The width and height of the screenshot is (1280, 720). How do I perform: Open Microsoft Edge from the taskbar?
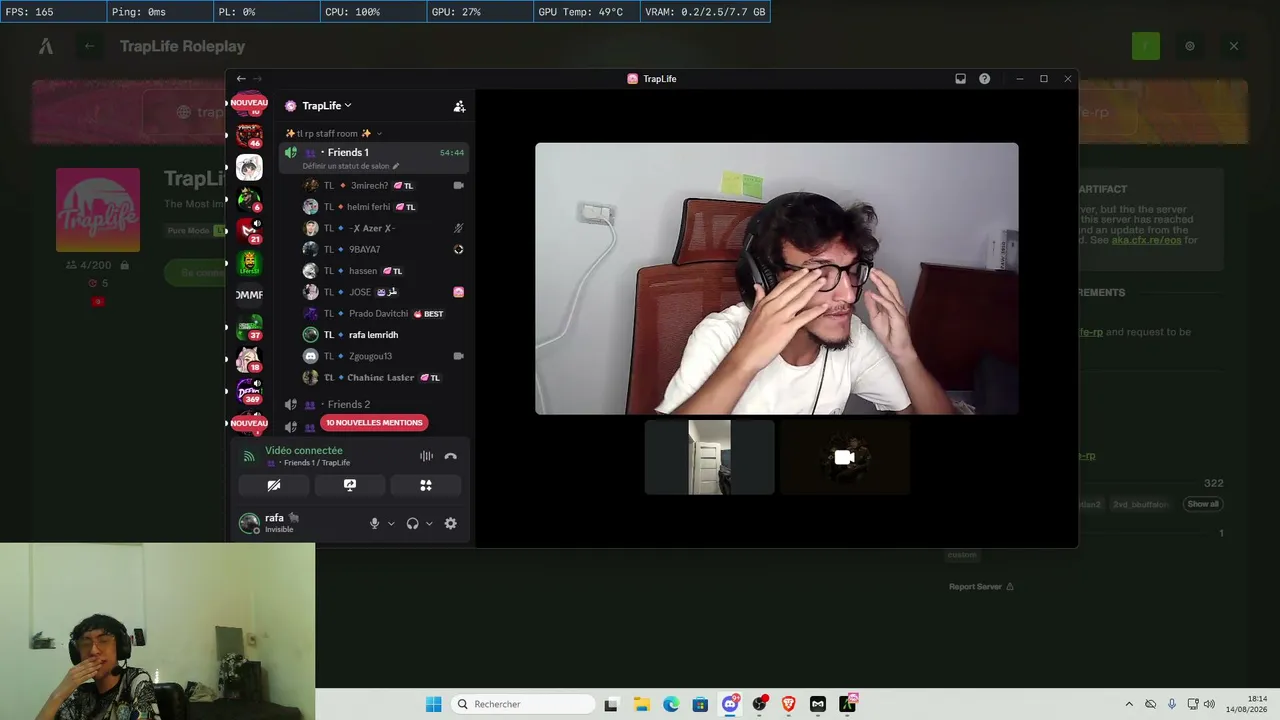(671, 704)
